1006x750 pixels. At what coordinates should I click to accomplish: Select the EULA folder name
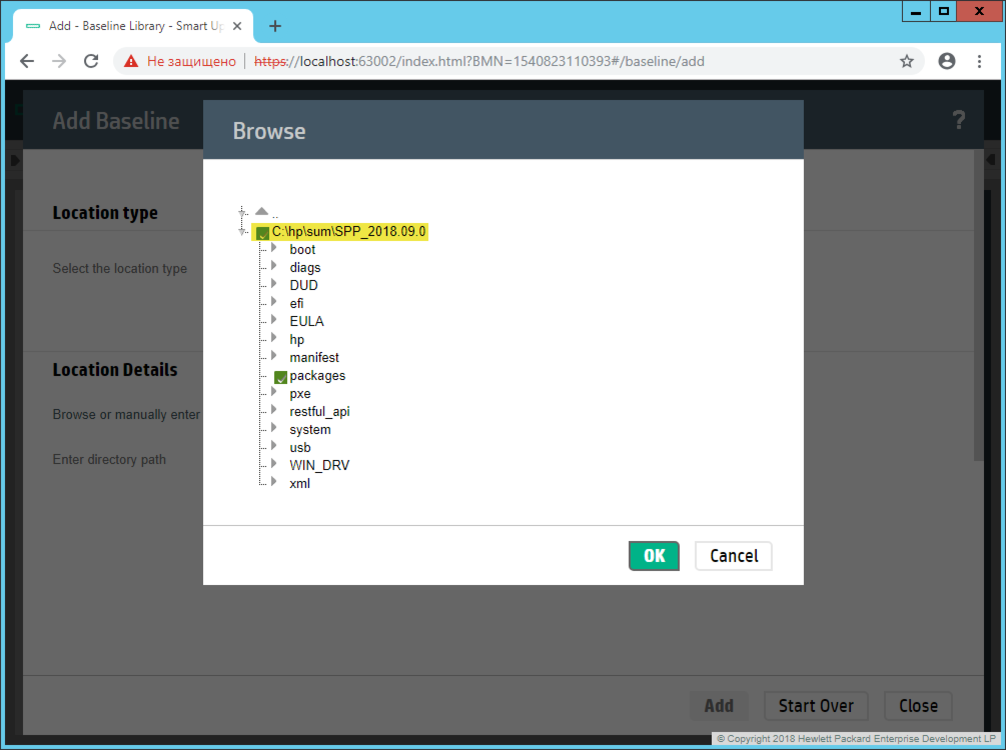(x=307, y=321)
